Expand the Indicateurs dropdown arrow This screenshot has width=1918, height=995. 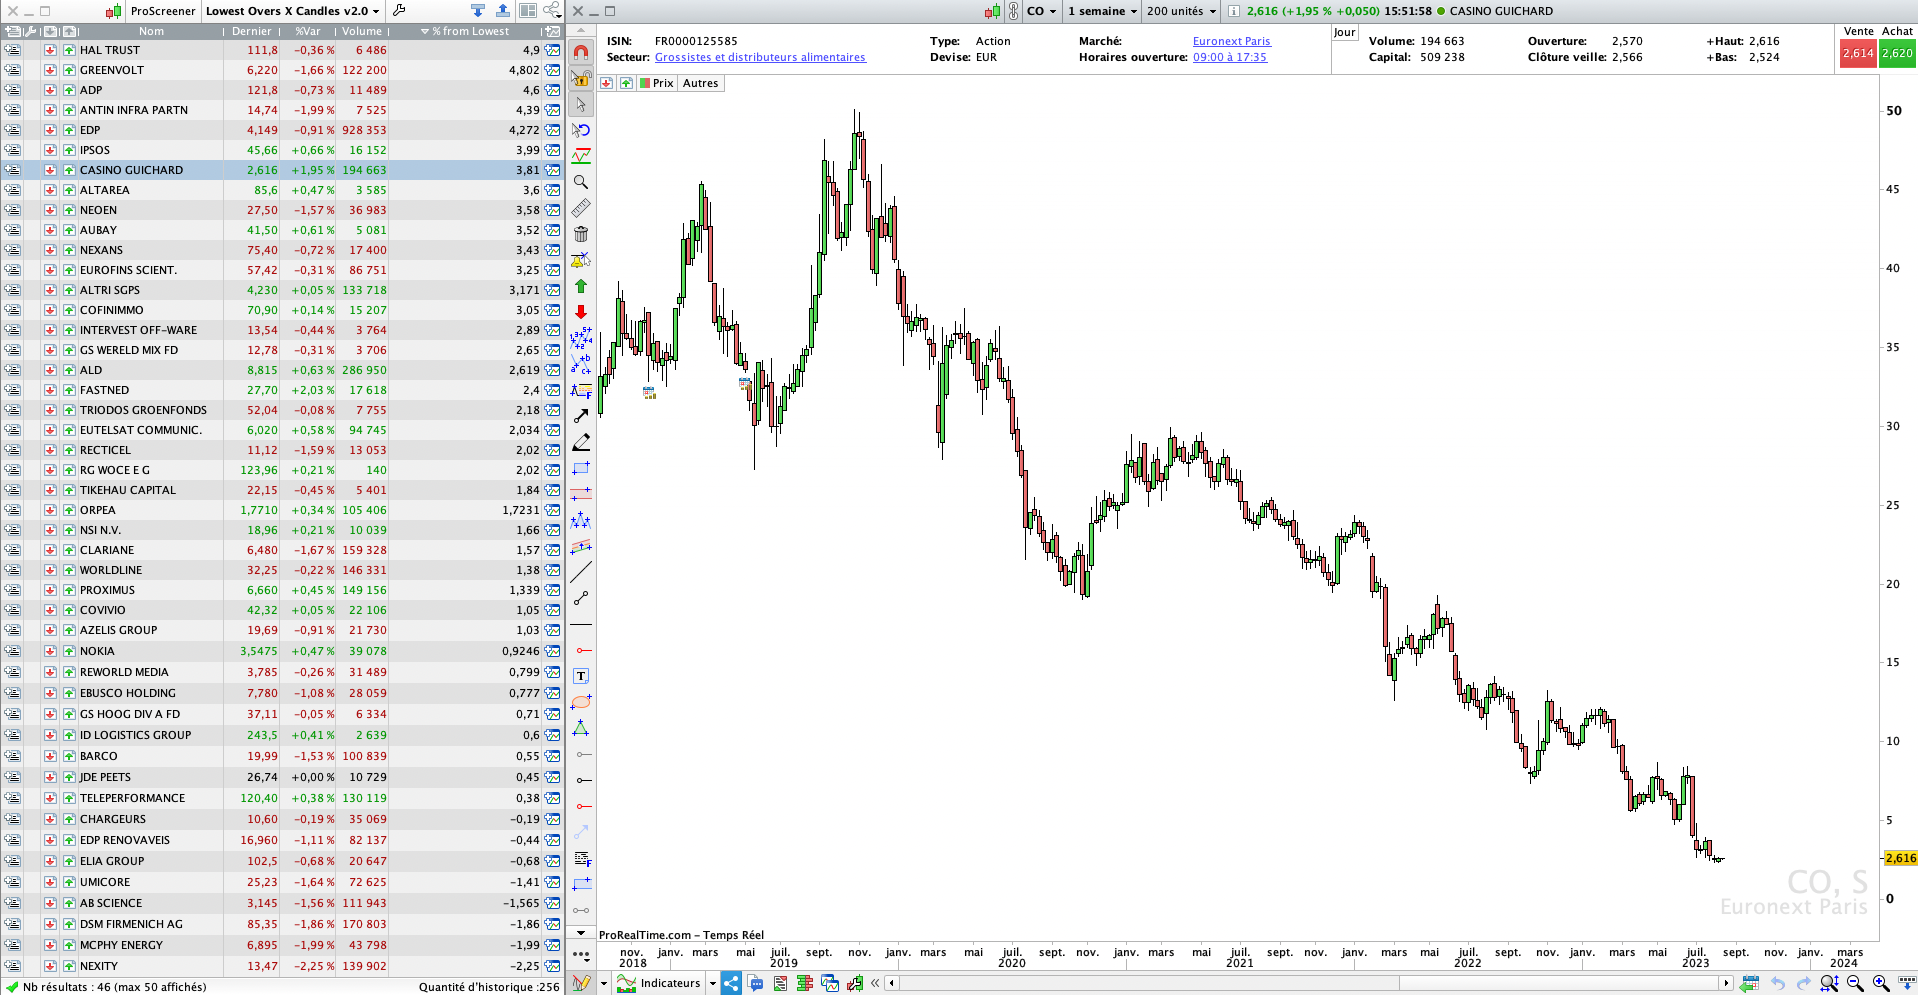tap(713, 984)
